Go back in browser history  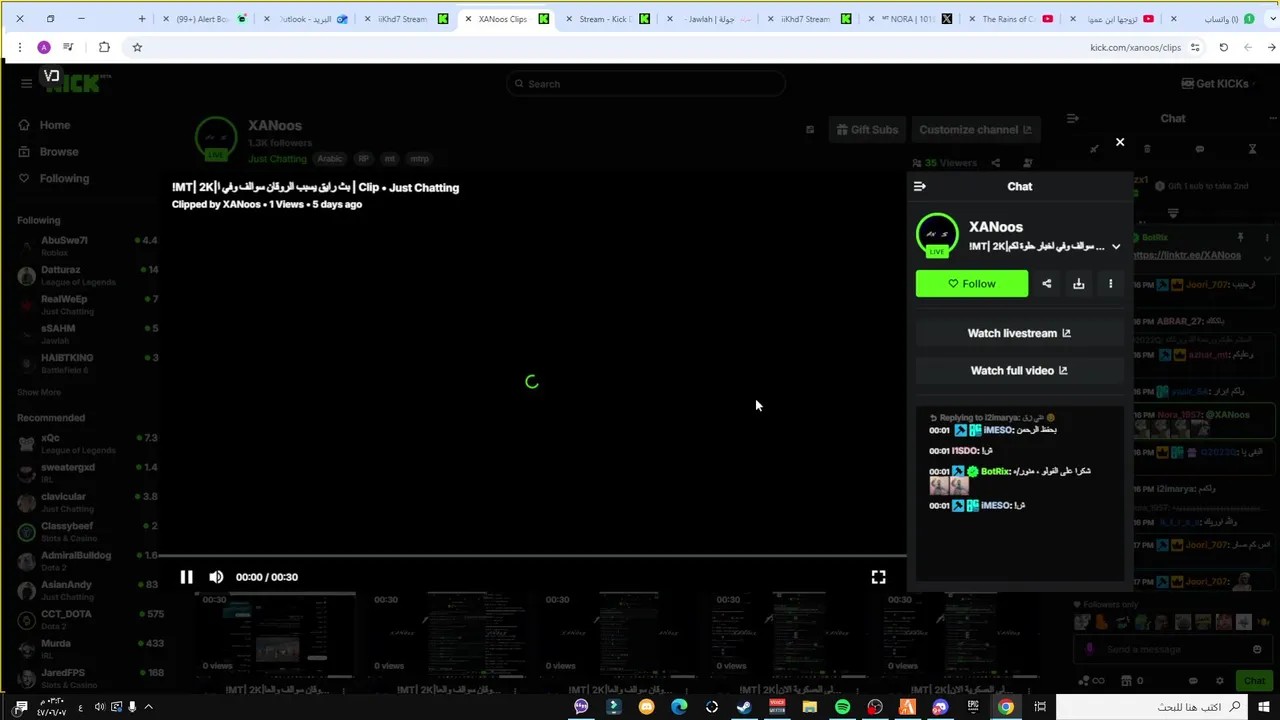click(x=1271, y=47)
